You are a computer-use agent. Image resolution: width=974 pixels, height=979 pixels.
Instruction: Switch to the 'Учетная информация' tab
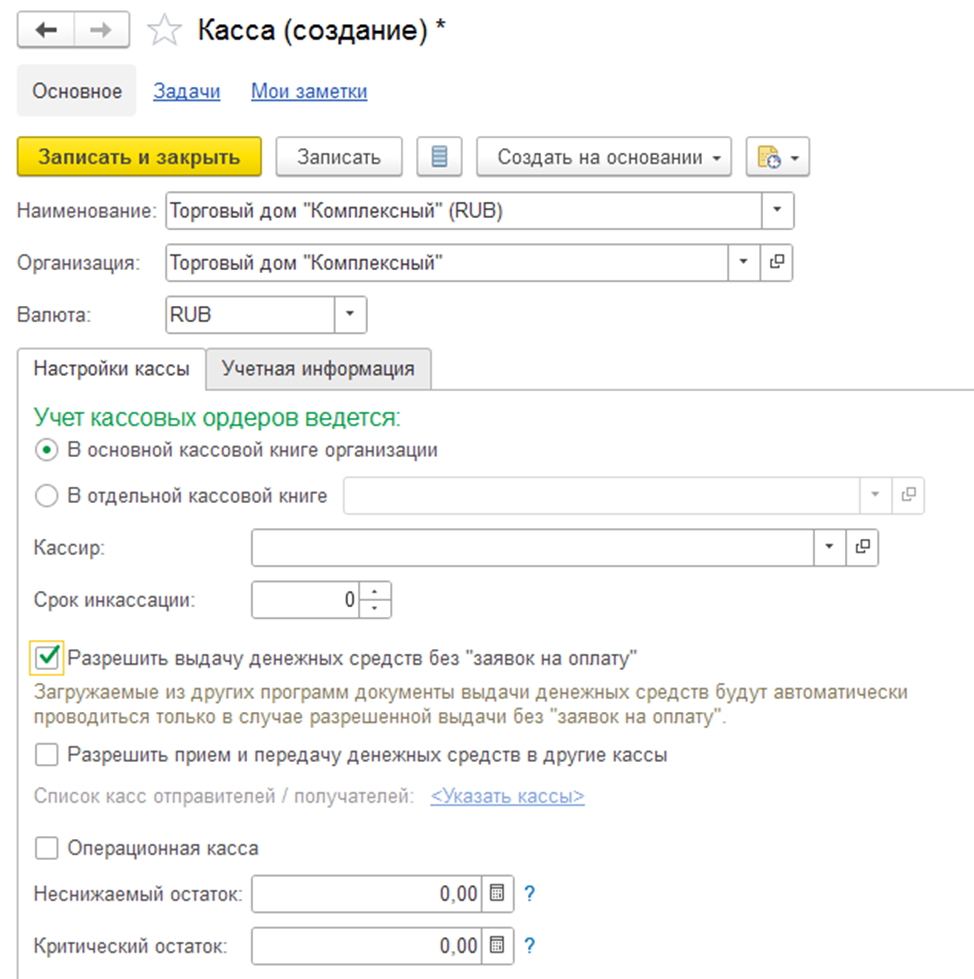point(318,368)
